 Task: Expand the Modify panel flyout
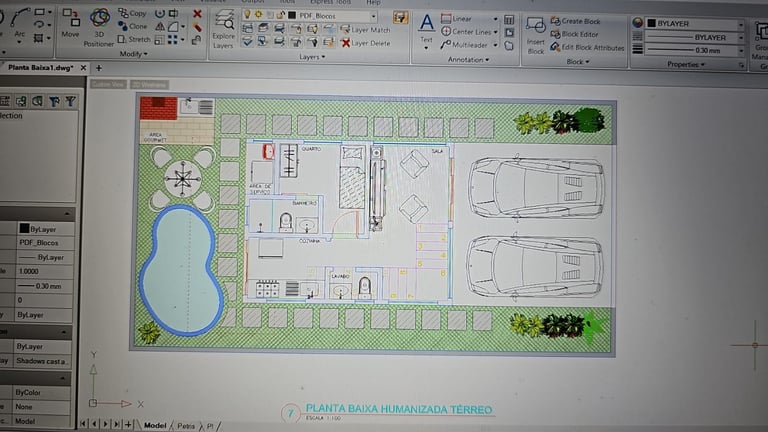pyautogui.click(x=133, y=54)
